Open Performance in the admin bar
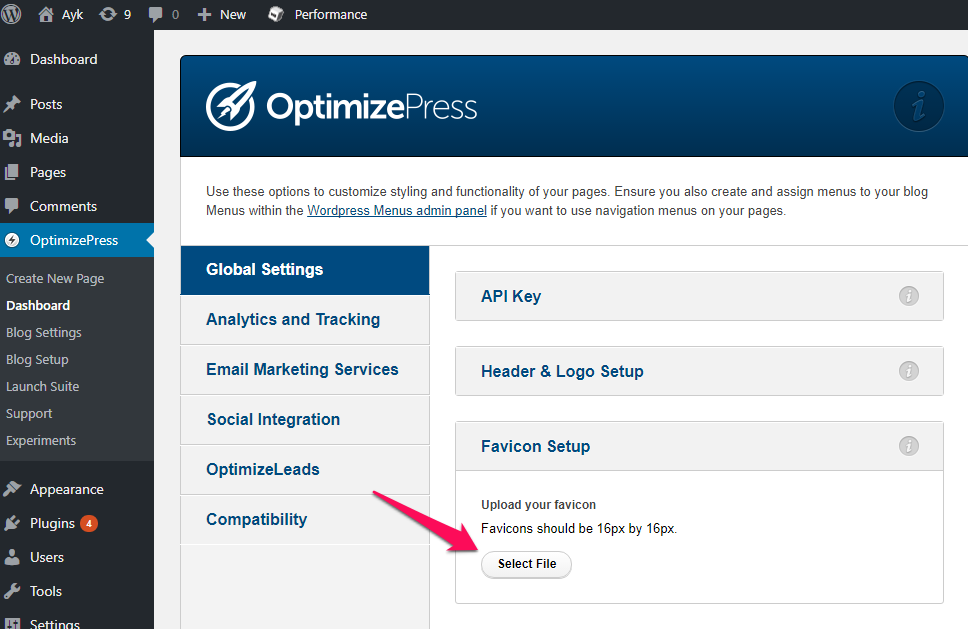Viewport: 968px width, 629px height. coord(318,14)
